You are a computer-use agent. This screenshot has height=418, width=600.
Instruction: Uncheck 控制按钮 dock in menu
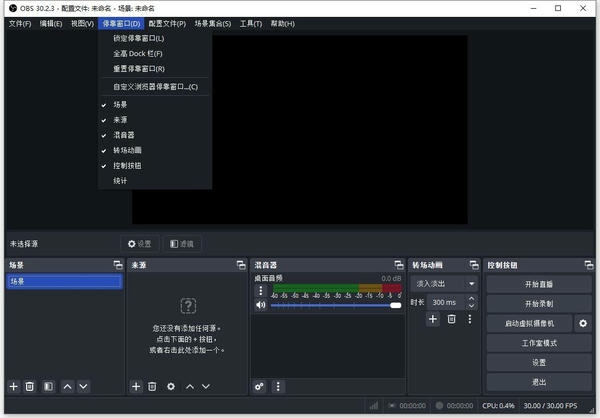[155, 166]
